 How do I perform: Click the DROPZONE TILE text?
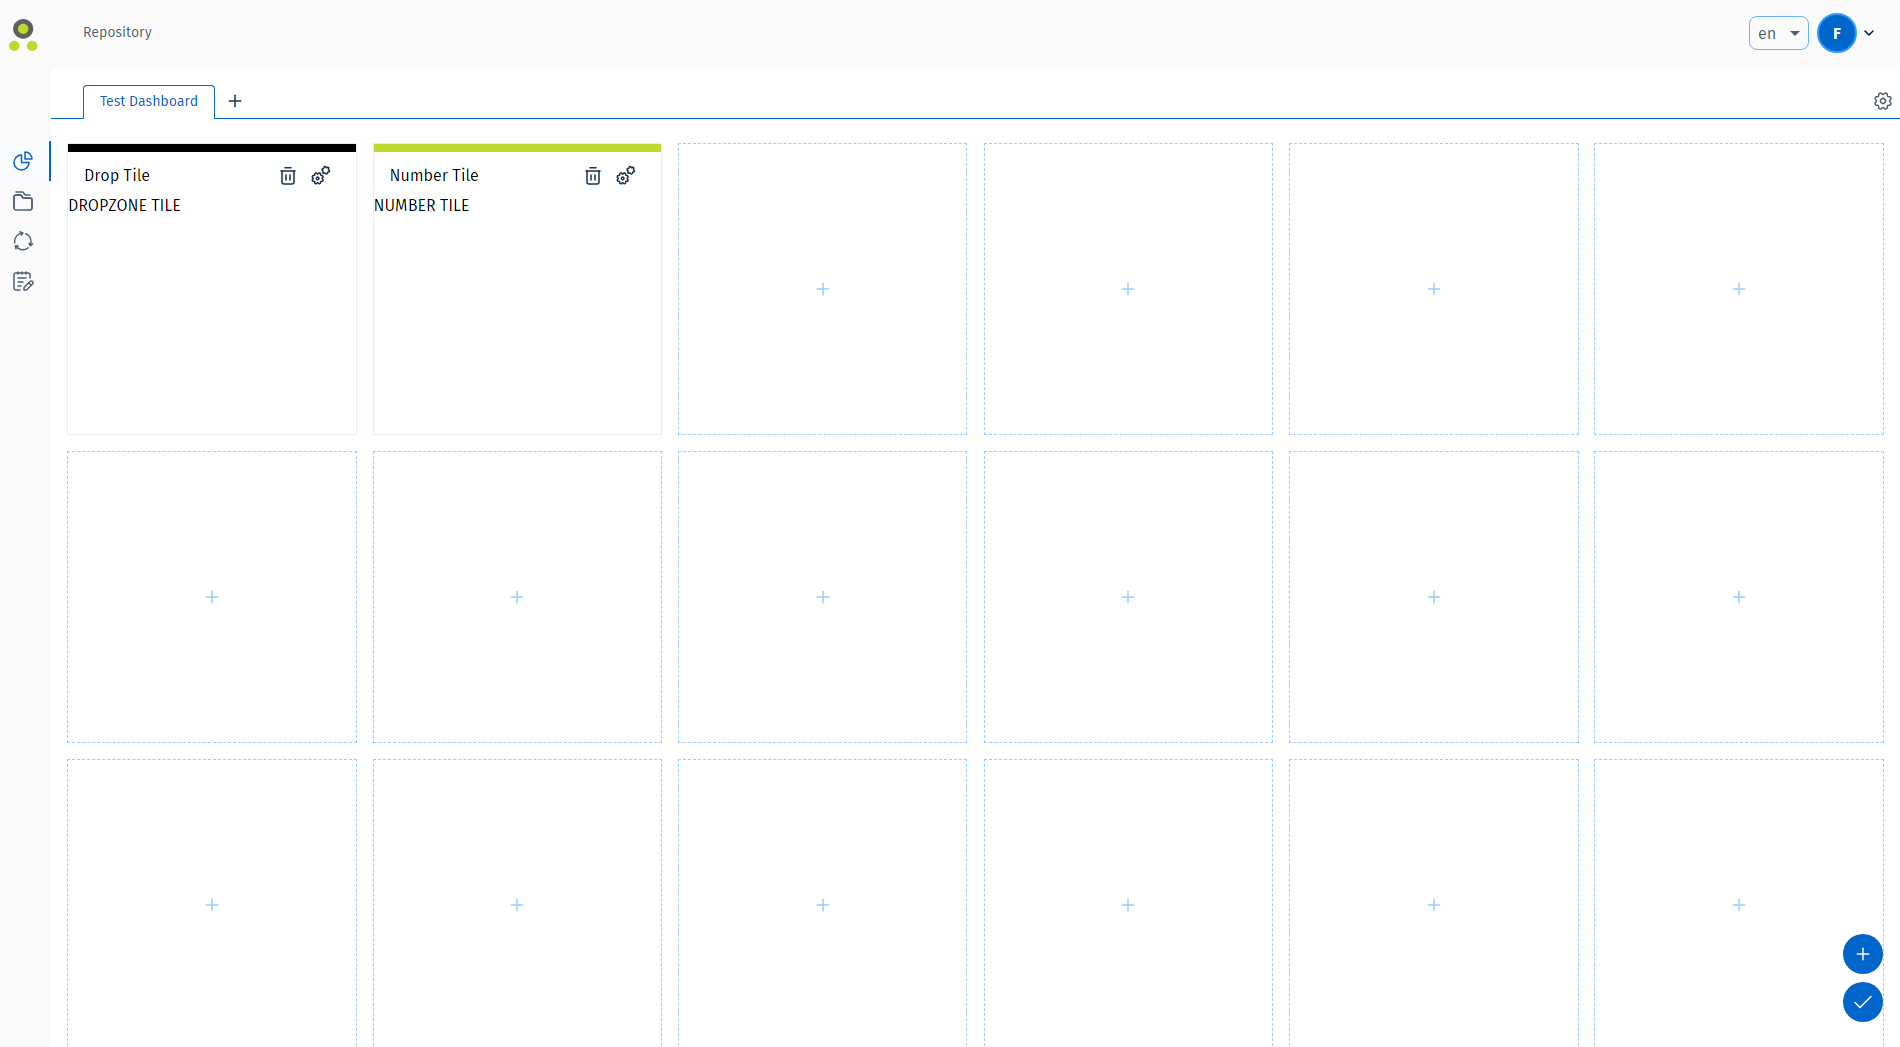tap(125, 205)
